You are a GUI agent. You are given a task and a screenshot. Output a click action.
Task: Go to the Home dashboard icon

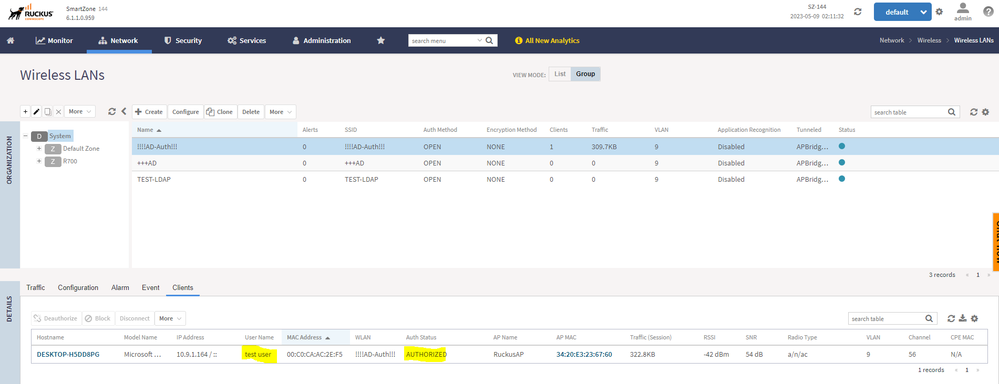[10, 41]
